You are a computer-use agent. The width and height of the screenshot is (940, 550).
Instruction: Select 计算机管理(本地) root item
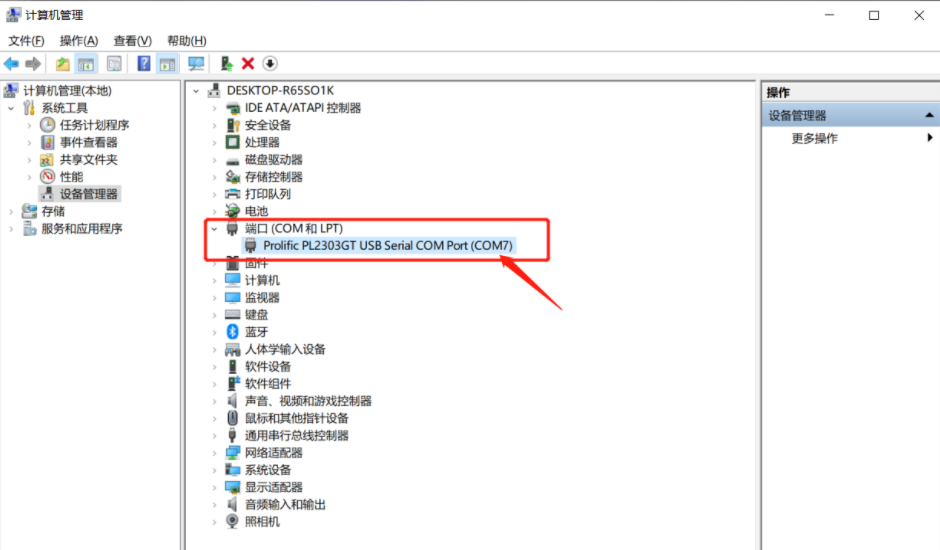67,91
